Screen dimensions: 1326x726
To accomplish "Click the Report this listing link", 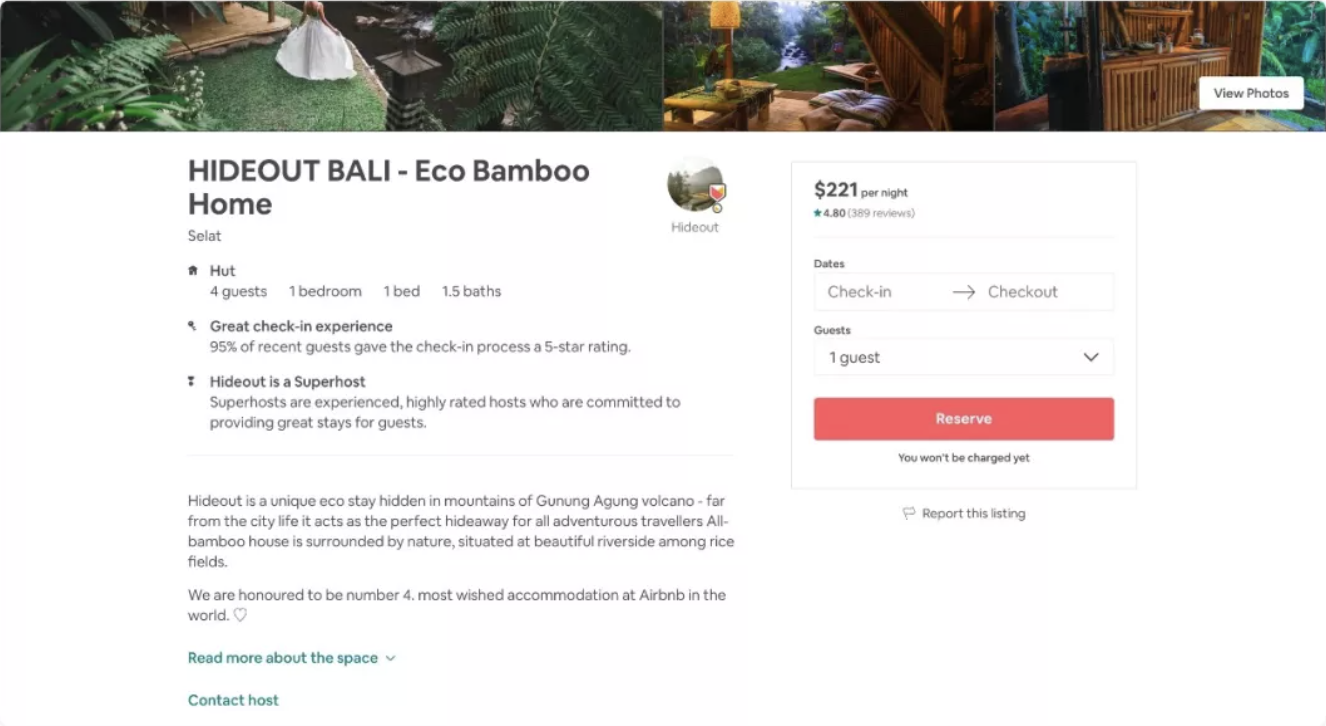I will (x=973, y=513).
